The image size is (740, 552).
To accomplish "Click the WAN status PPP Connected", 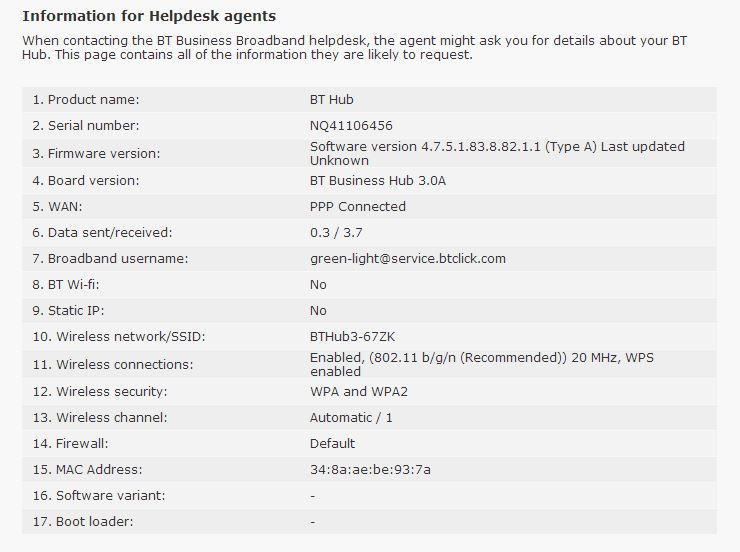I will pyautogui.click(x=358, y=207).
